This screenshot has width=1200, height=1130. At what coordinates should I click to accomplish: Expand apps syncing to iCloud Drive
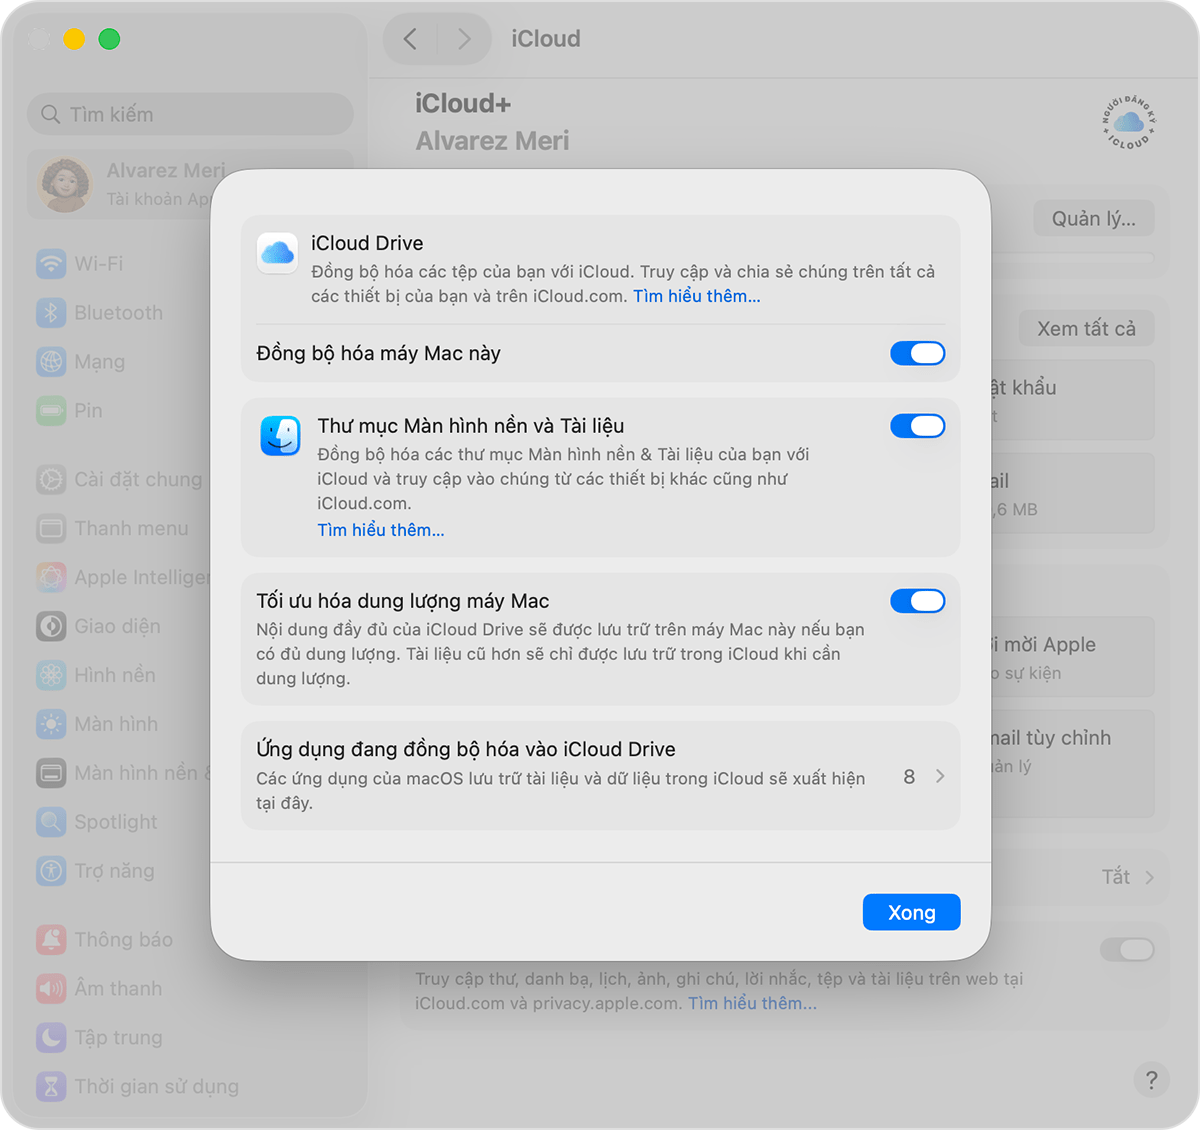(x=938, y=775)
